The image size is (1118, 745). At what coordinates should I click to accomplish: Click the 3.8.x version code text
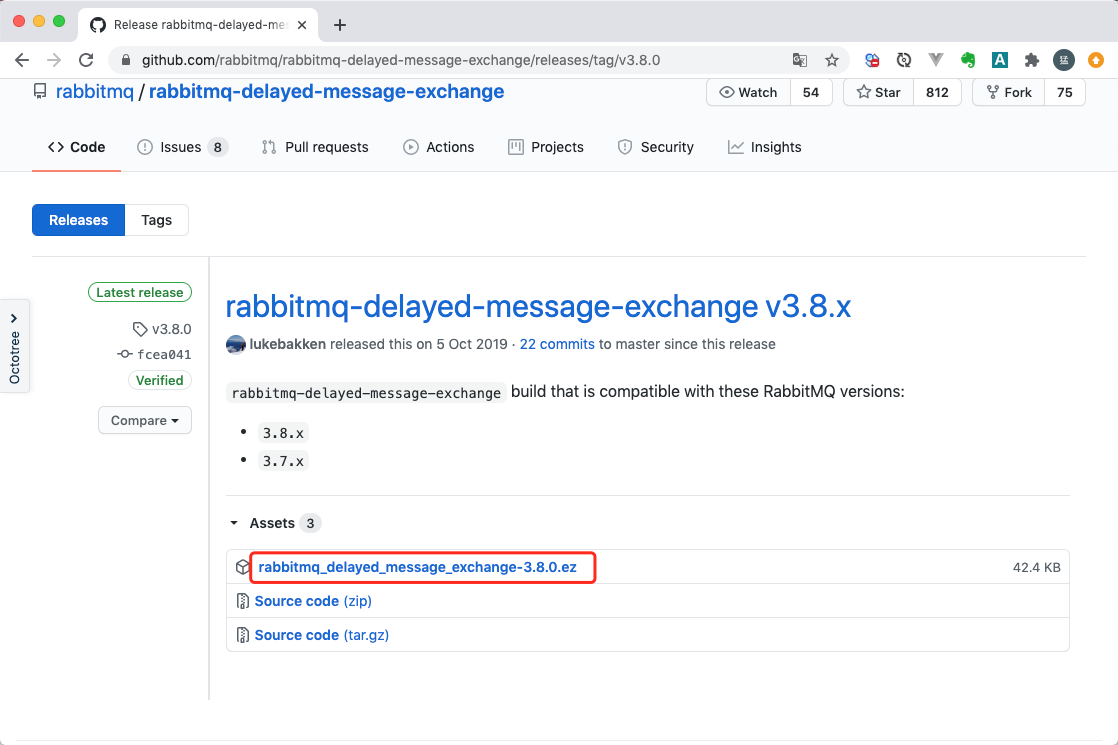point(283,433)
